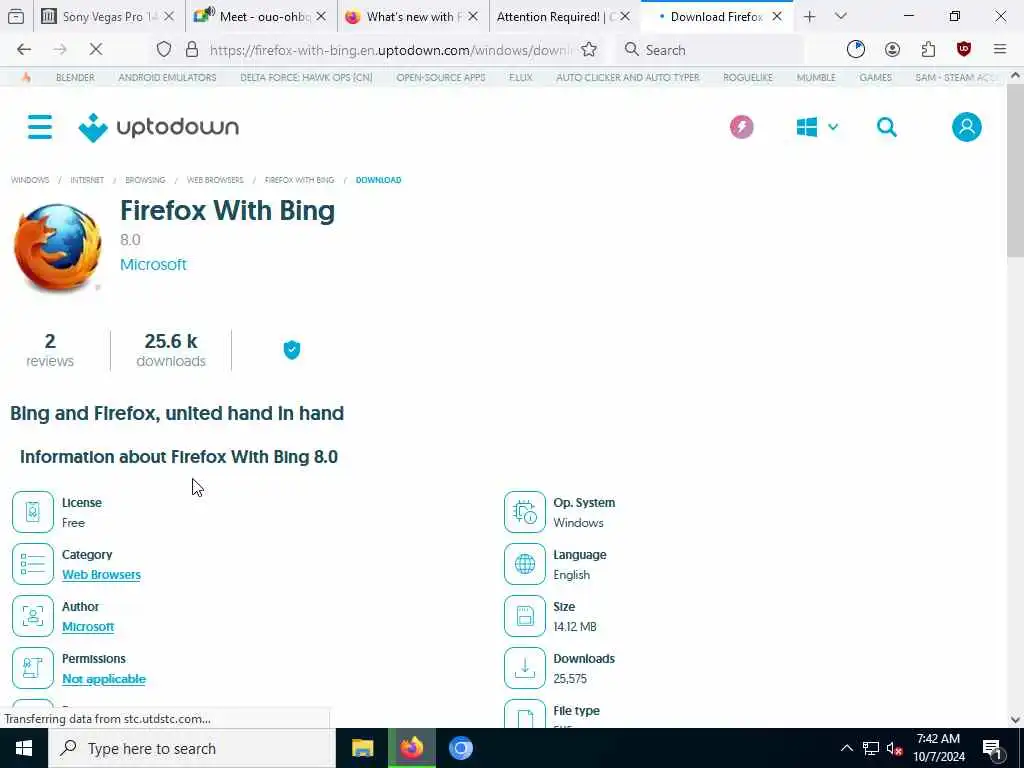Click the Author info icon
The image size is (1024, 768).
tap(33, 616)
